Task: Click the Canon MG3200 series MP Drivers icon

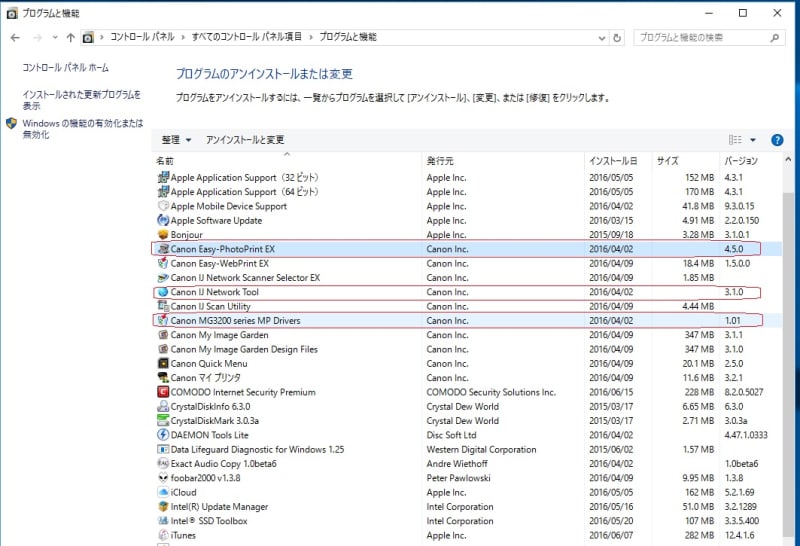Action: (x=163, y=320)
